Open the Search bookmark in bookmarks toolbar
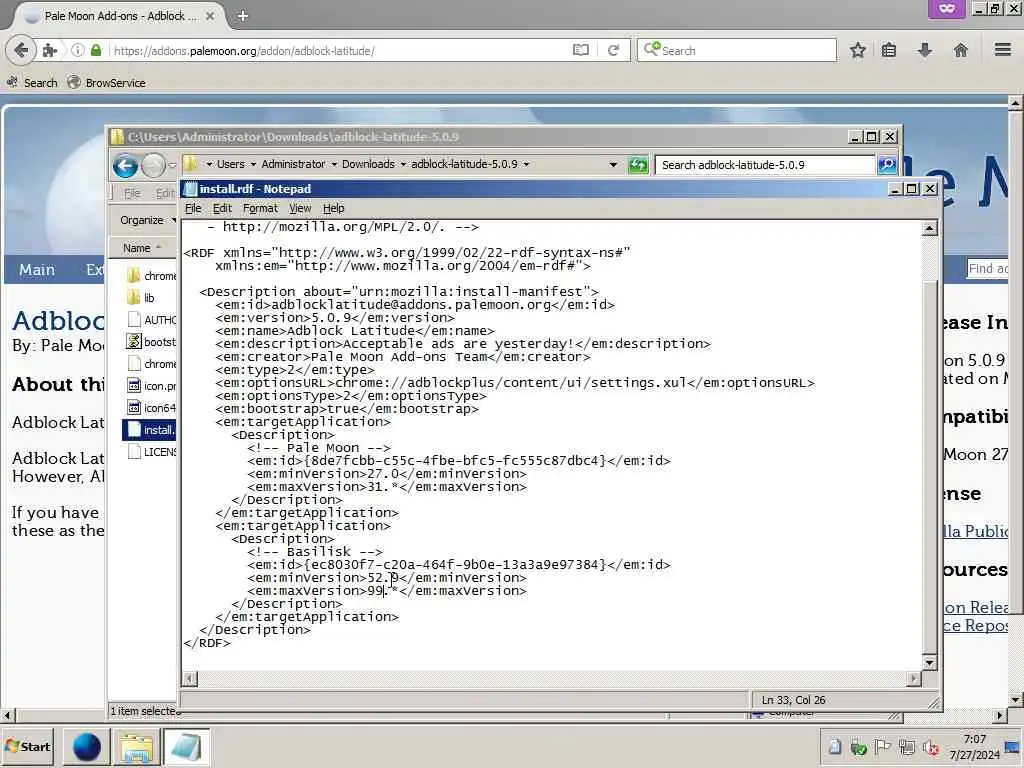Image resolution: width=1024 pixels, height=768 pixels. pyautogui.click(x=32, y=82)
